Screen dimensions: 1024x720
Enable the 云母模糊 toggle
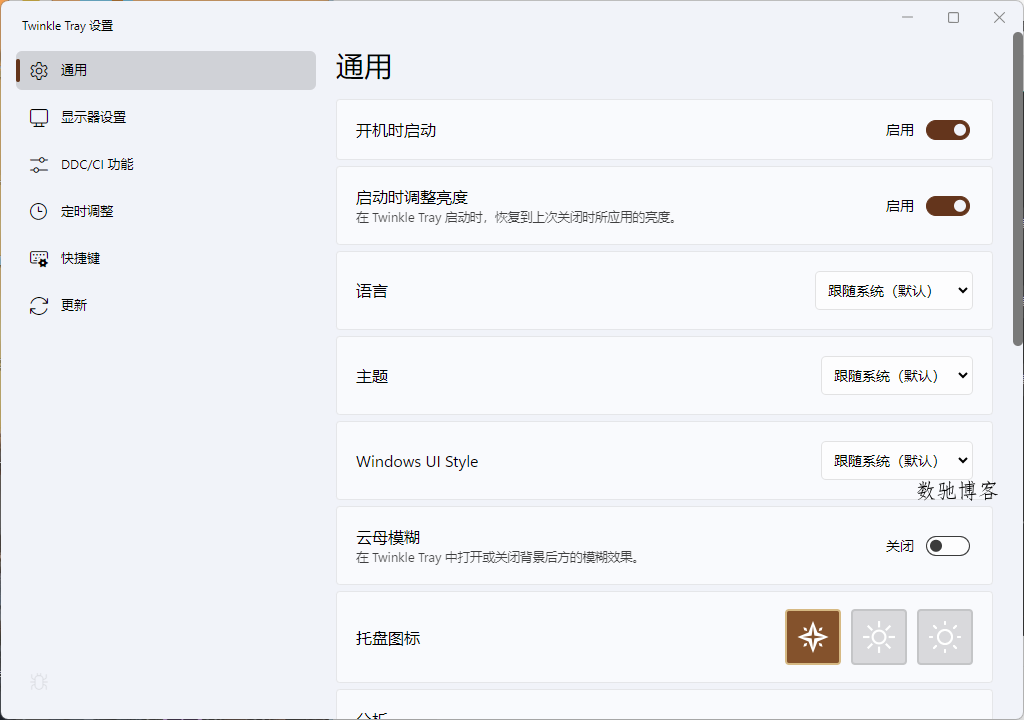pos(948,546)
